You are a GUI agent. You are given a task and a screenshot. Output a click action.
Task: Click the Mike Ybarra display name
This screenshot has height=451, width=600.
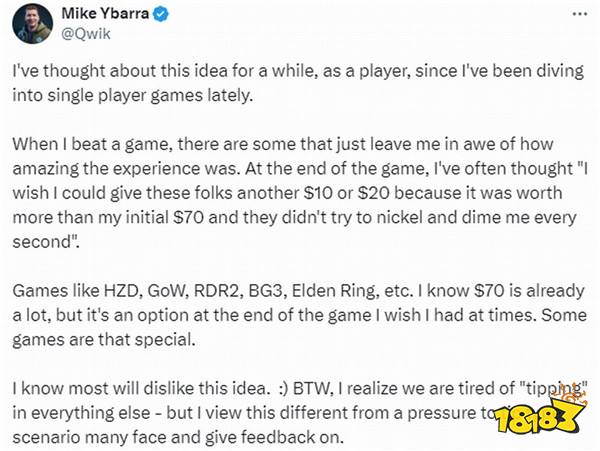[105, 14]
